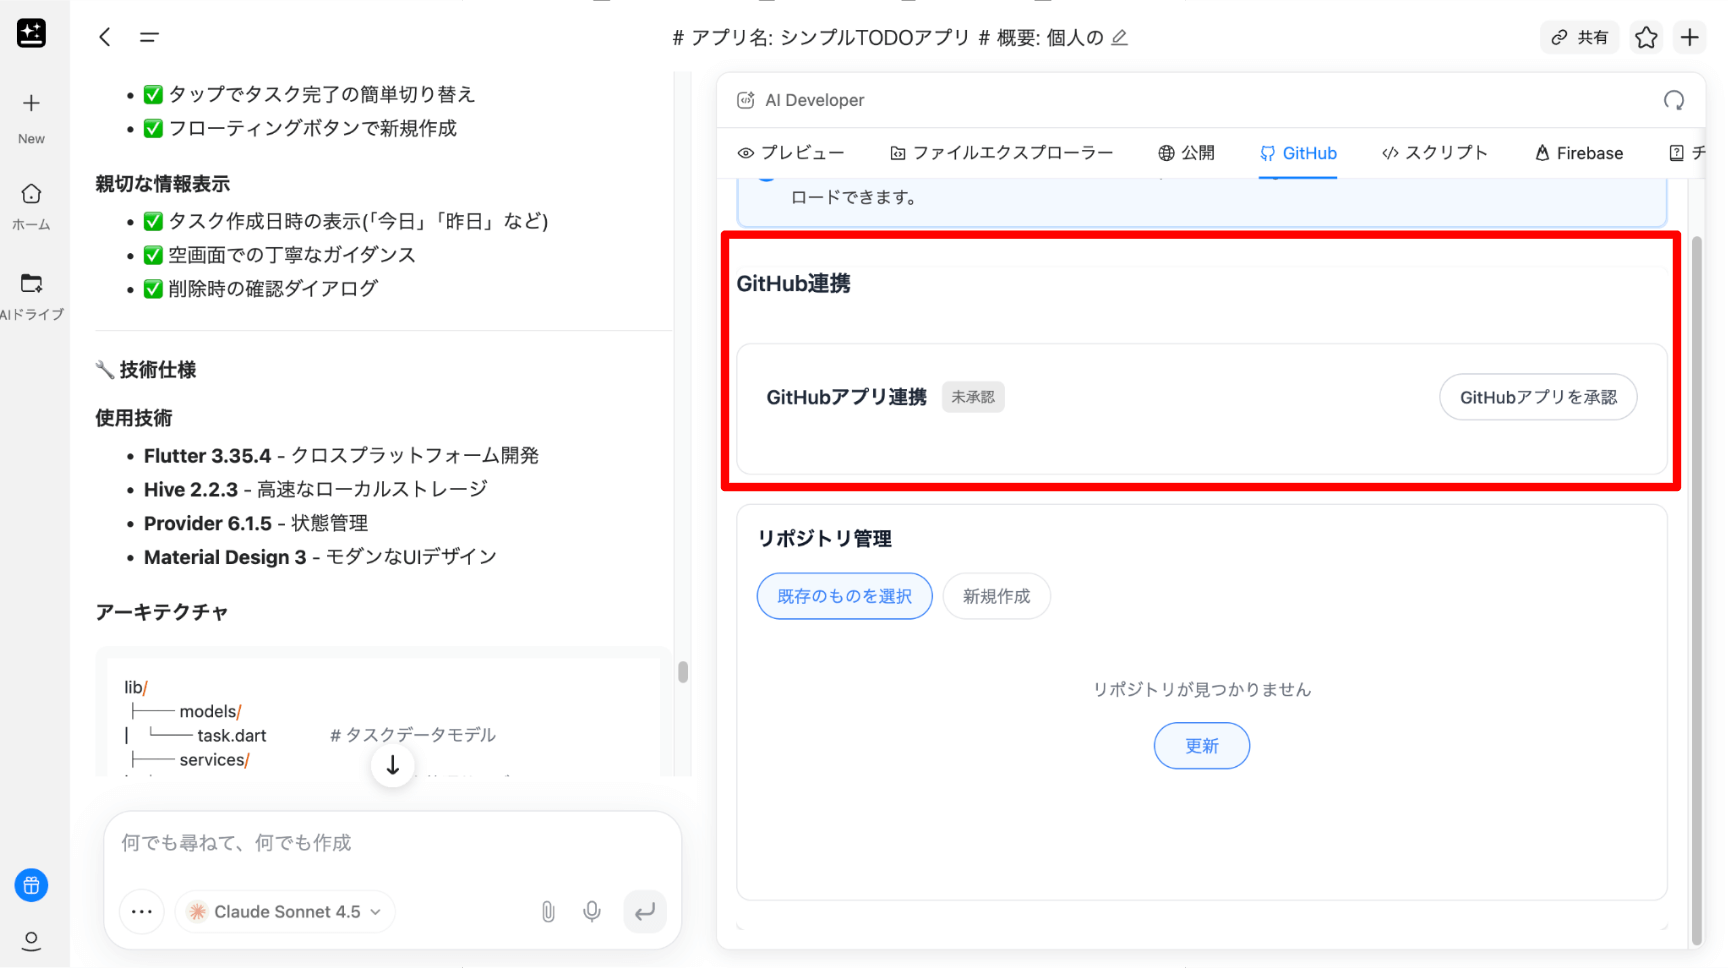Click the GitHubアプリを承認 button

[1537, 397]
